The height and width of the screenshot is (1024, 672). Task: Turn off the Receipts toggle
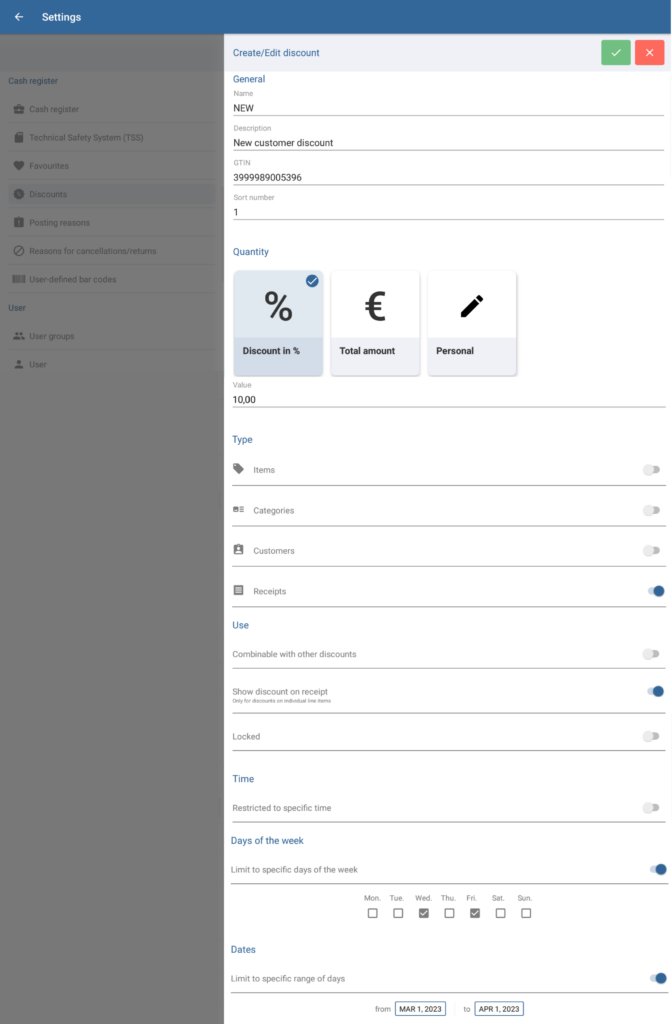point(655,591)
